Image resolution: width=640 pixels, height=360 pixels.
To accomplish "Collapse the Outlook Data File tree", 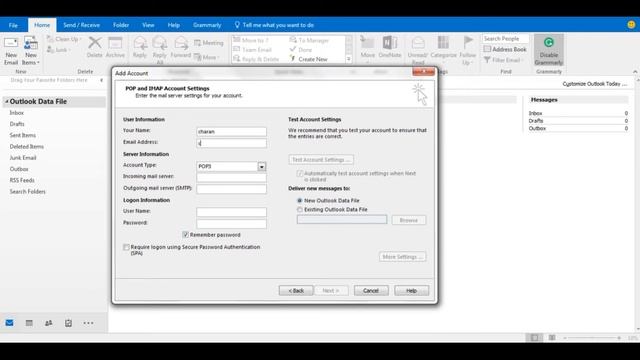I will (7, 101).
